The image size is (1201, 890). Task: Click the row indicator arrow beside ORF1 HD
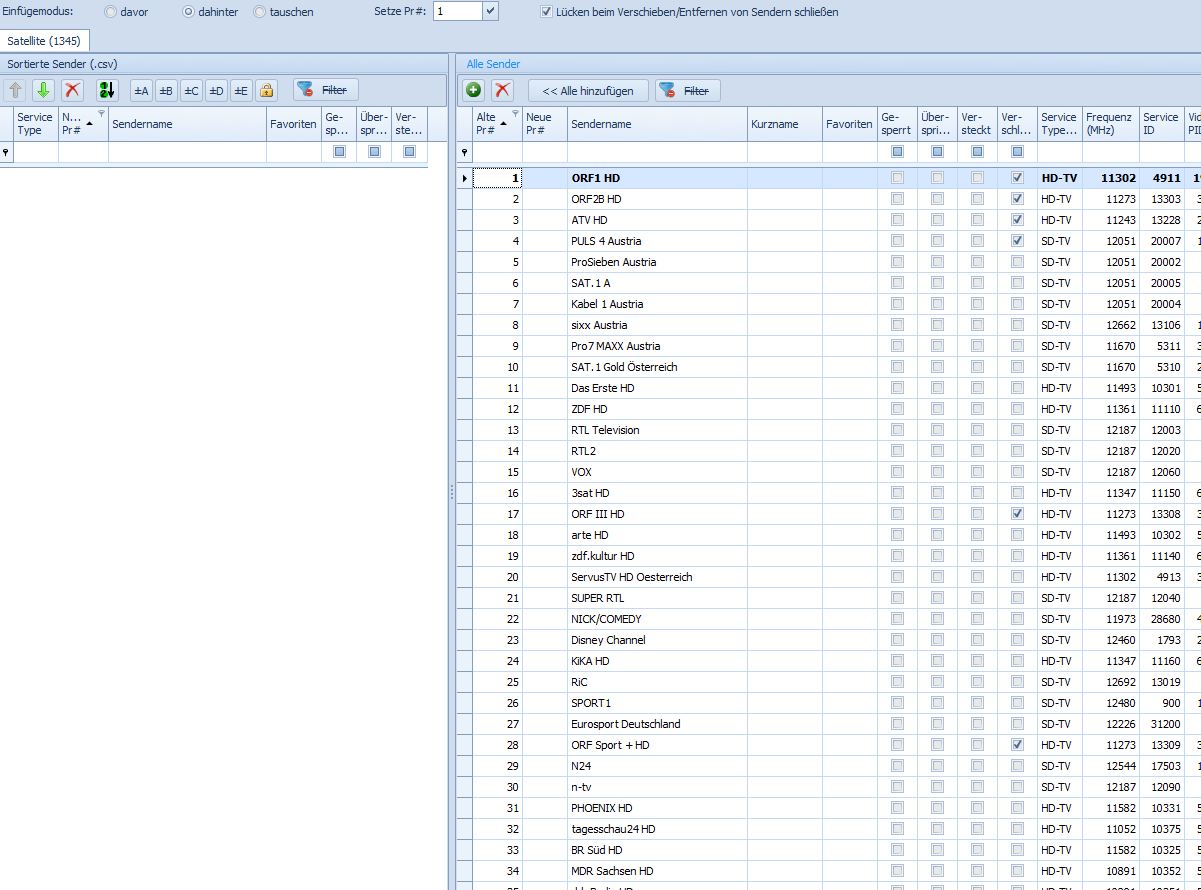coord(464,178)
